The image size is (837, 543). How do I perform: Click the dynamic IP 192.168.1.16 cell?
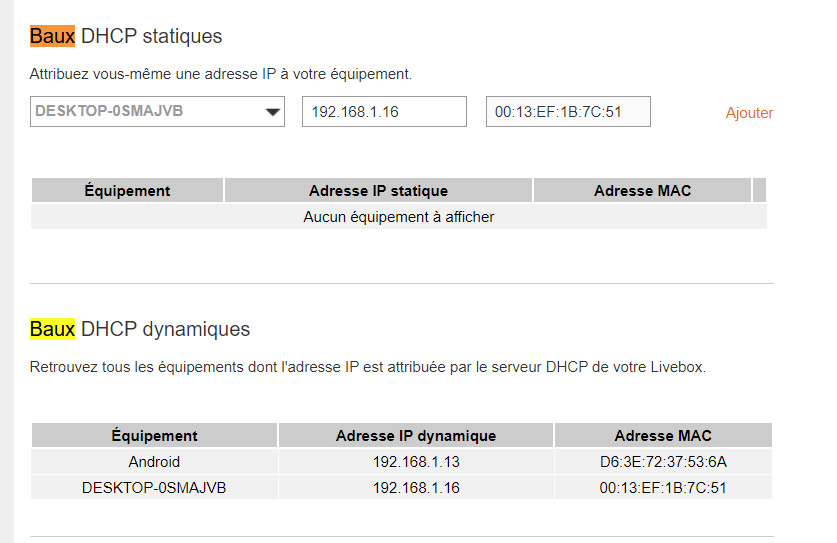416,487
